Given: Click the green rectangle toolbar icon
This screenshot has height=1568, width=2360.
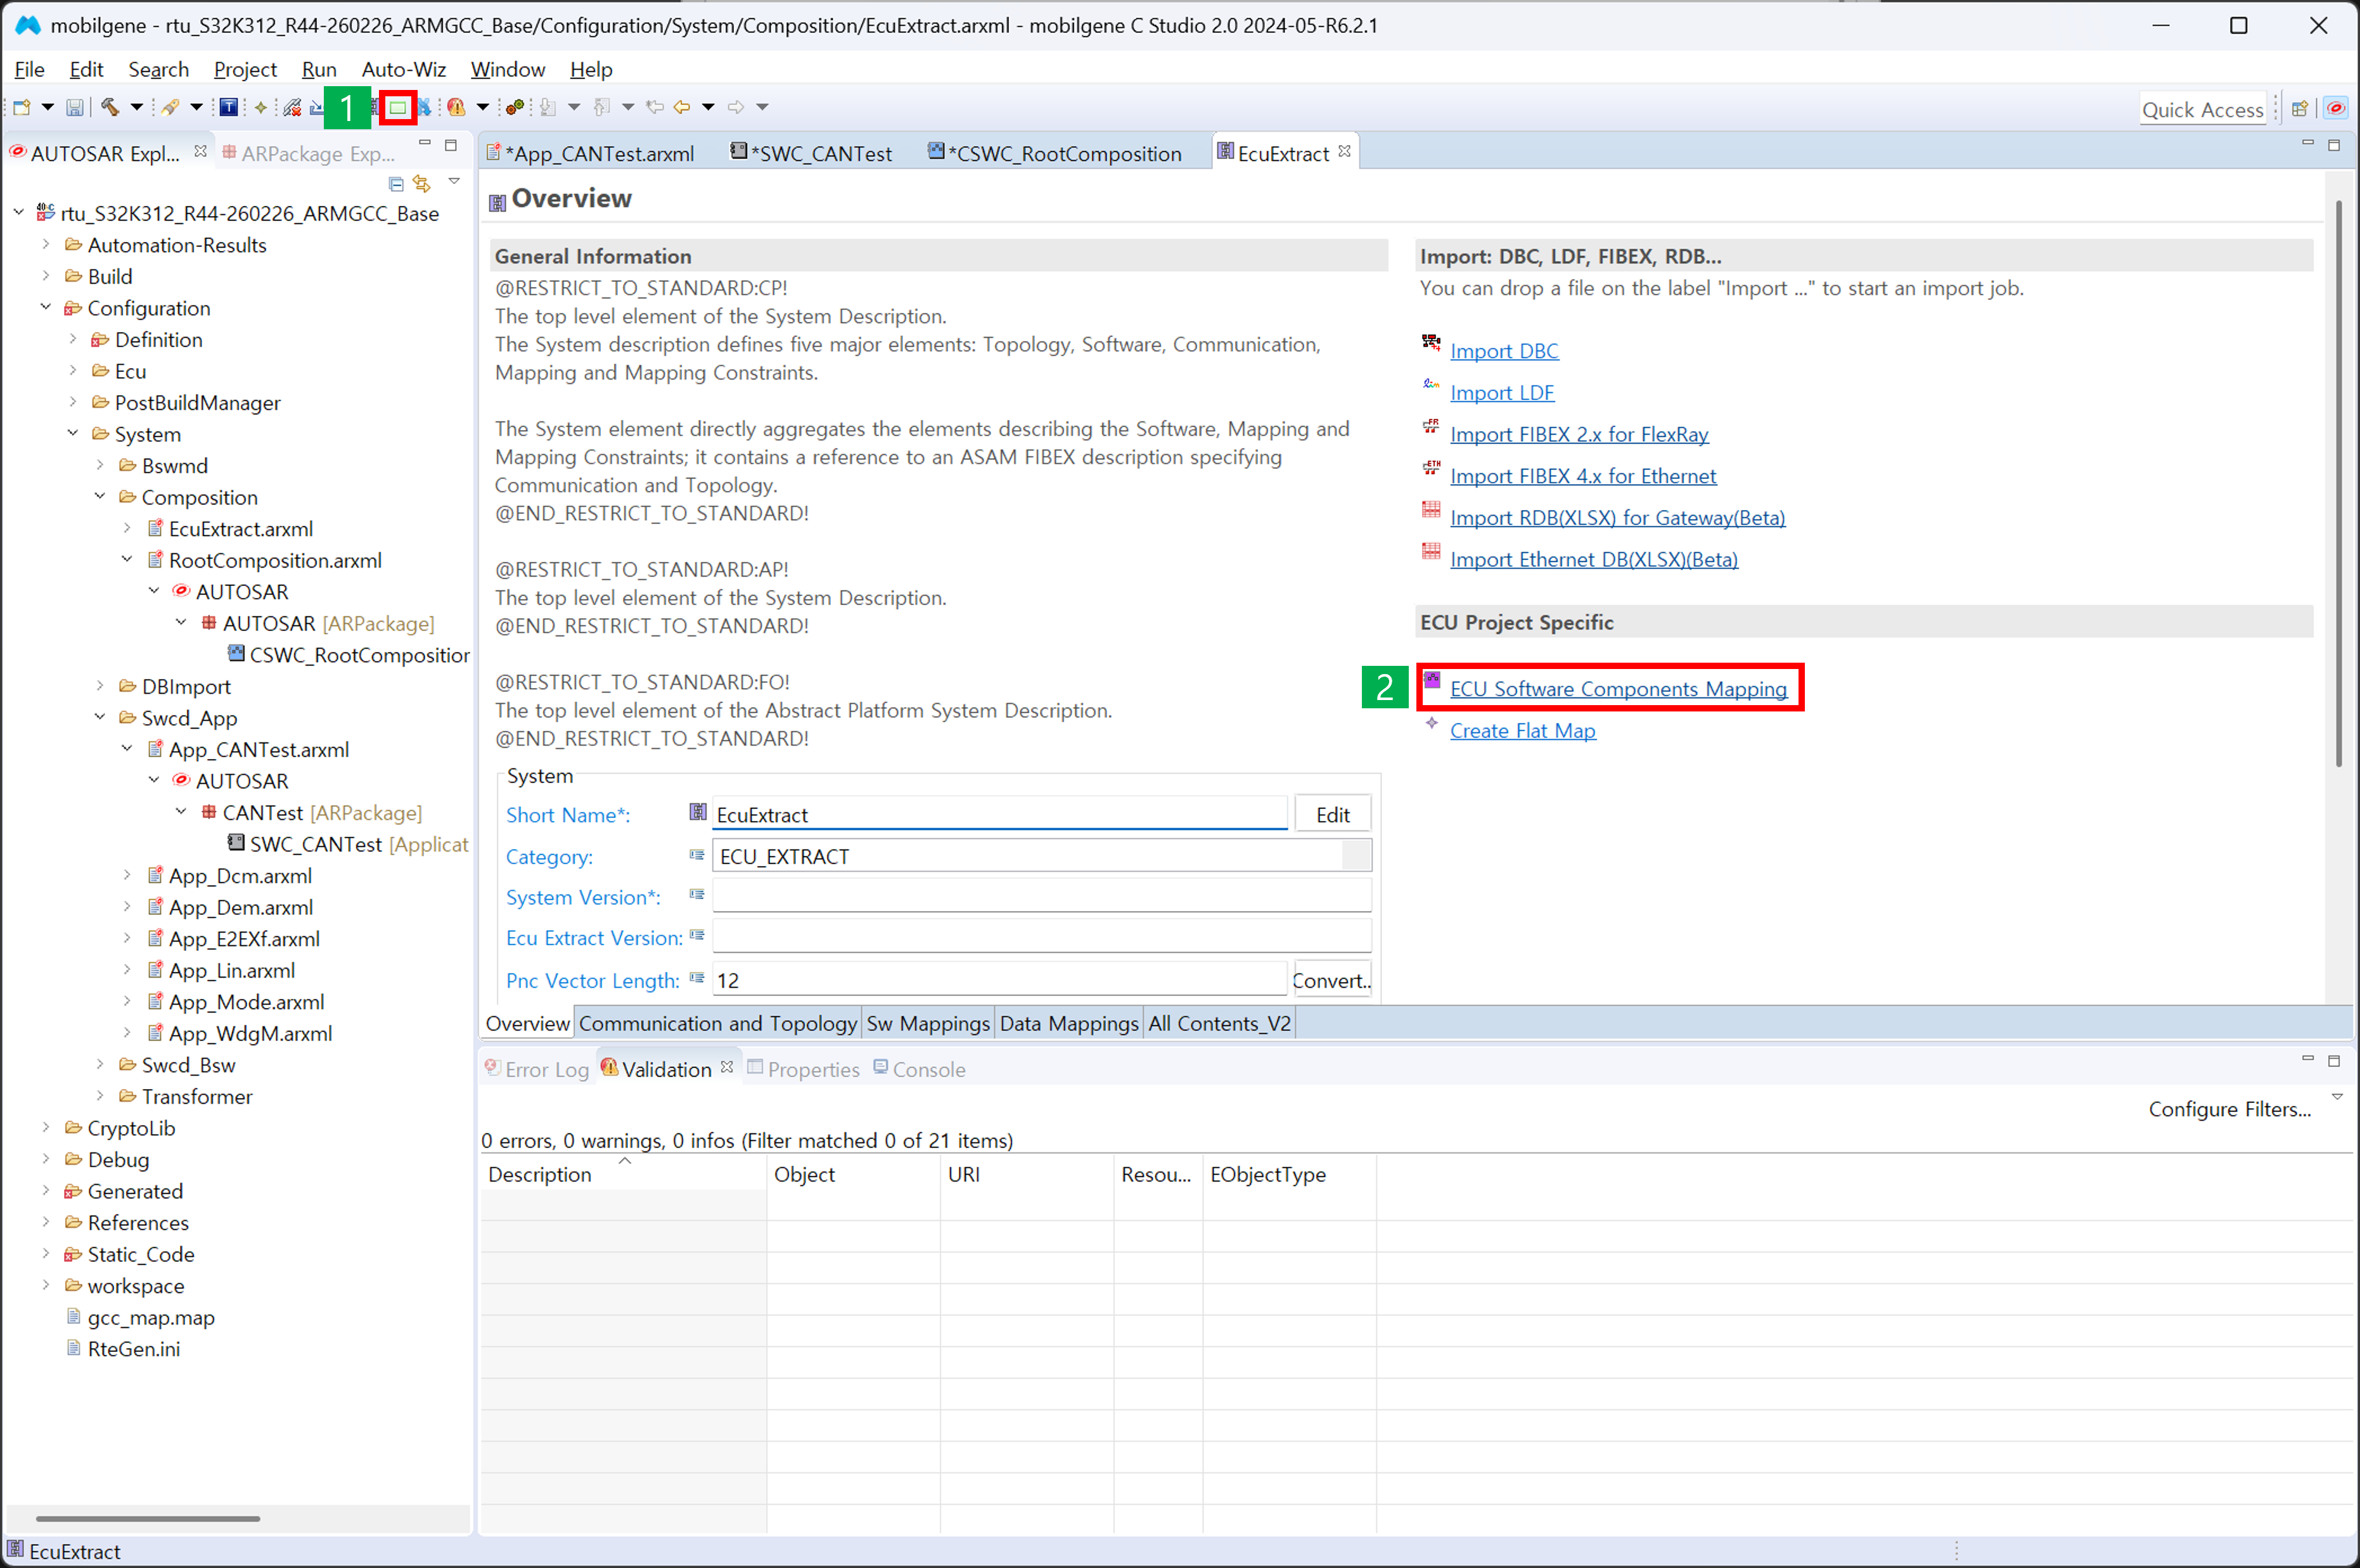Looking at the screenshot, I should point(398,107).
